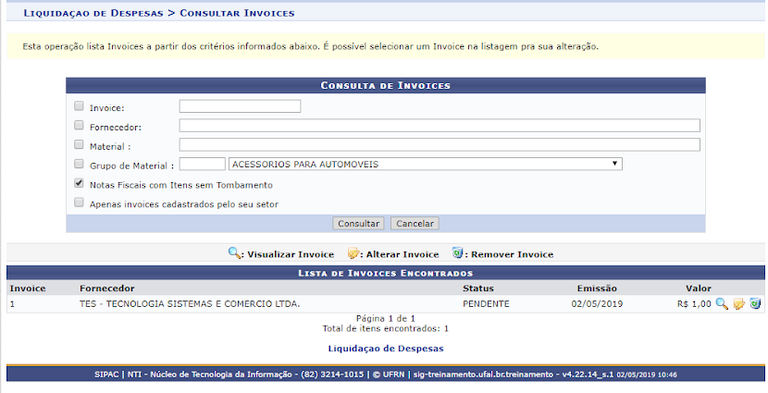Click Total de itens encontrados text
768x393 pixels.
coord(385,328)
